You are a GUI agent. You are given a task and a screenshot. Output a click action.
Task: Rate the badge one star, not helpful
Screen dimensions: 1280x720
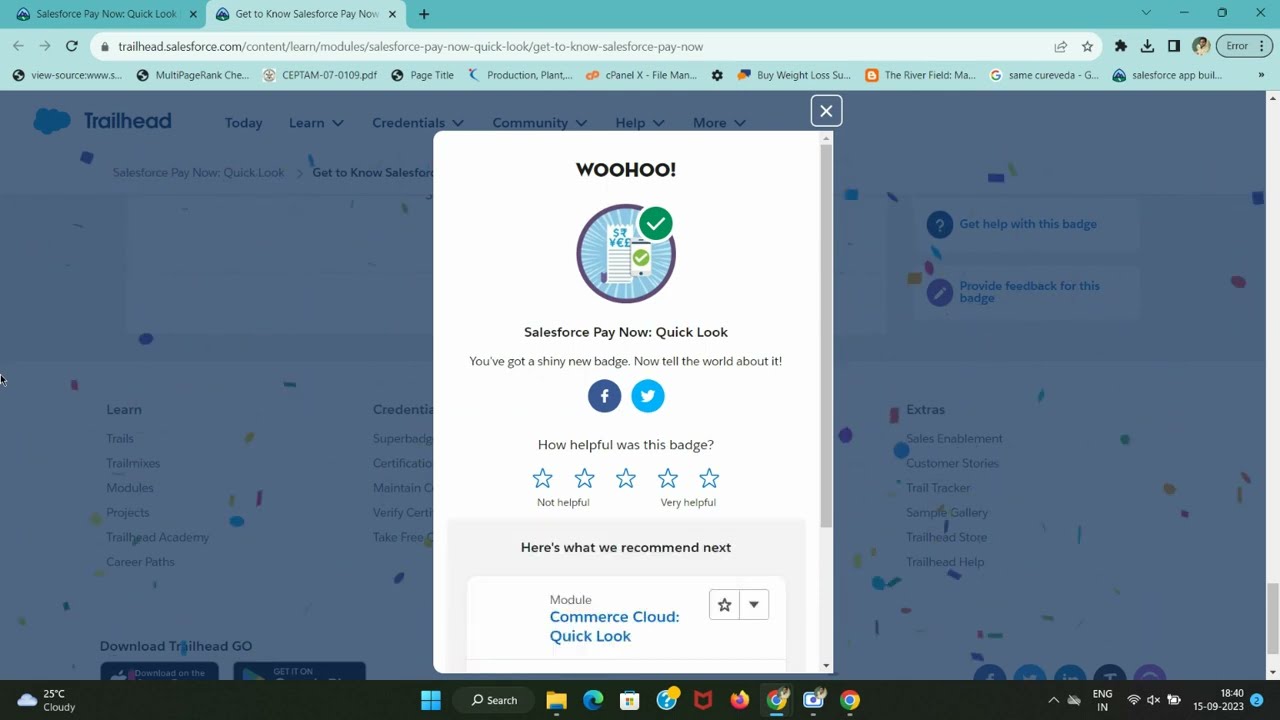click(542, 479)
